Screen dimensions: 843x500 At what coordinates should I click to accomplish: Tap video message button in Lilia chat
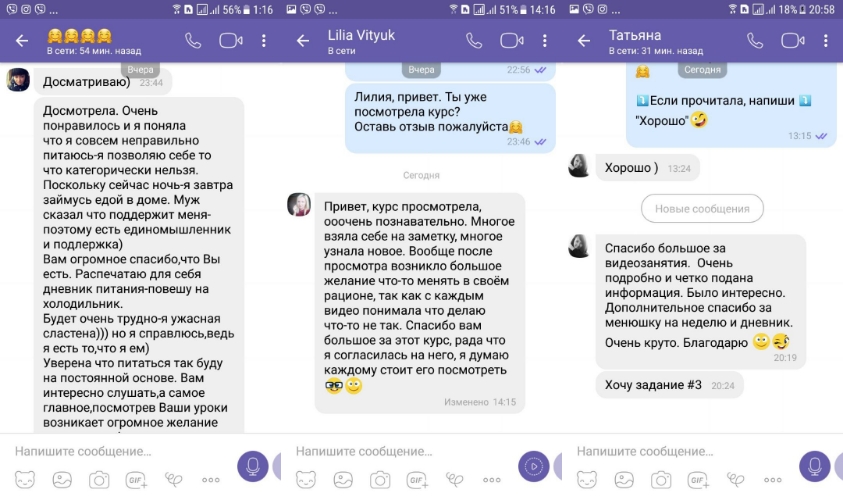pyautogui.click(x=533, y=466)
